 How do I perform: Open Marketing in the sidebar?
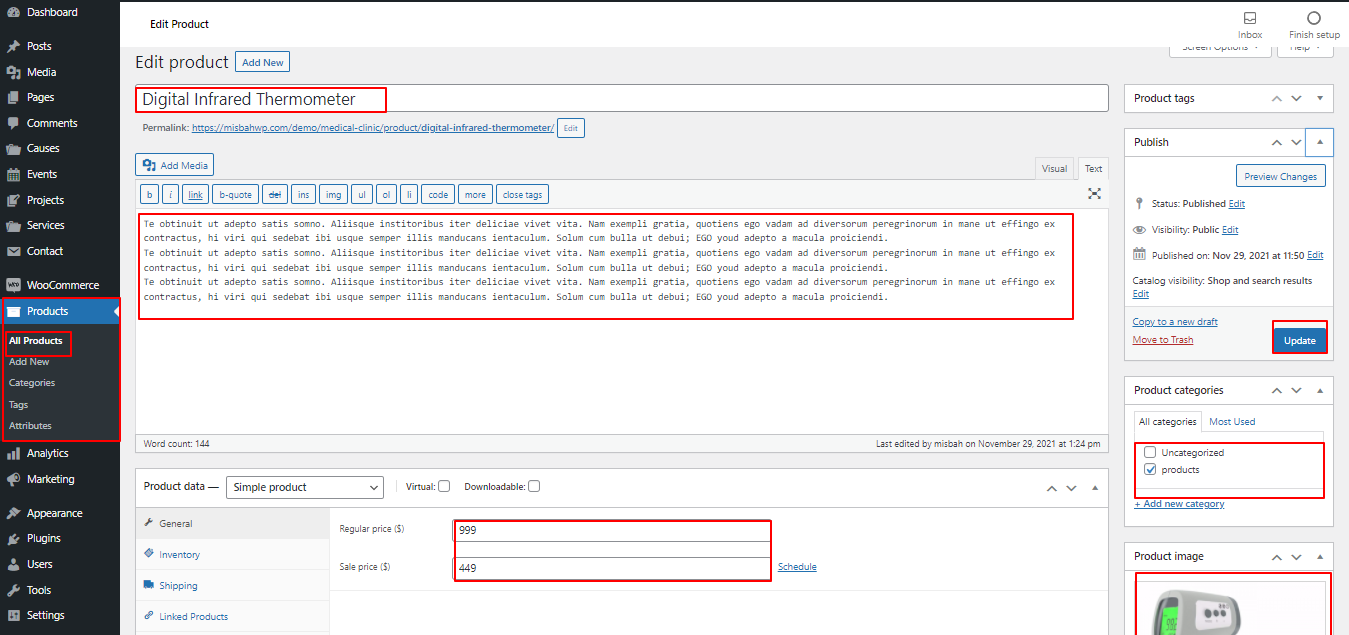point(50,479)
